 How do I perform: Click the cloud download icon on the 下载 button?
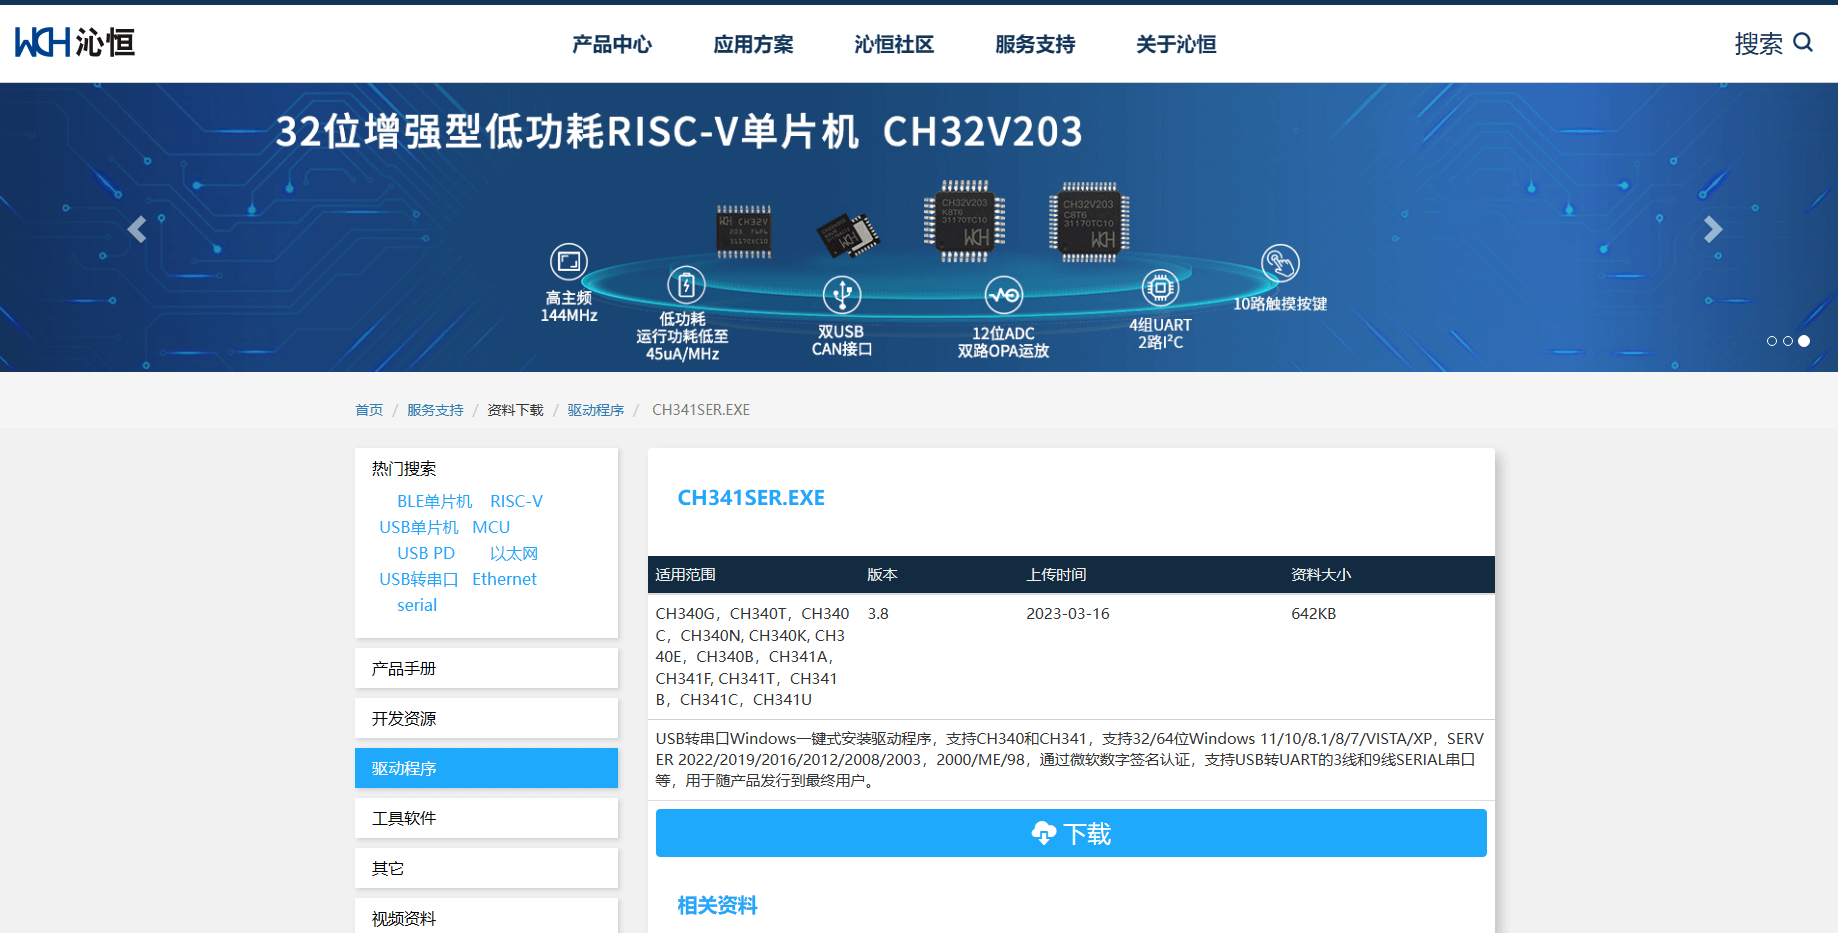coord(1043,832)
